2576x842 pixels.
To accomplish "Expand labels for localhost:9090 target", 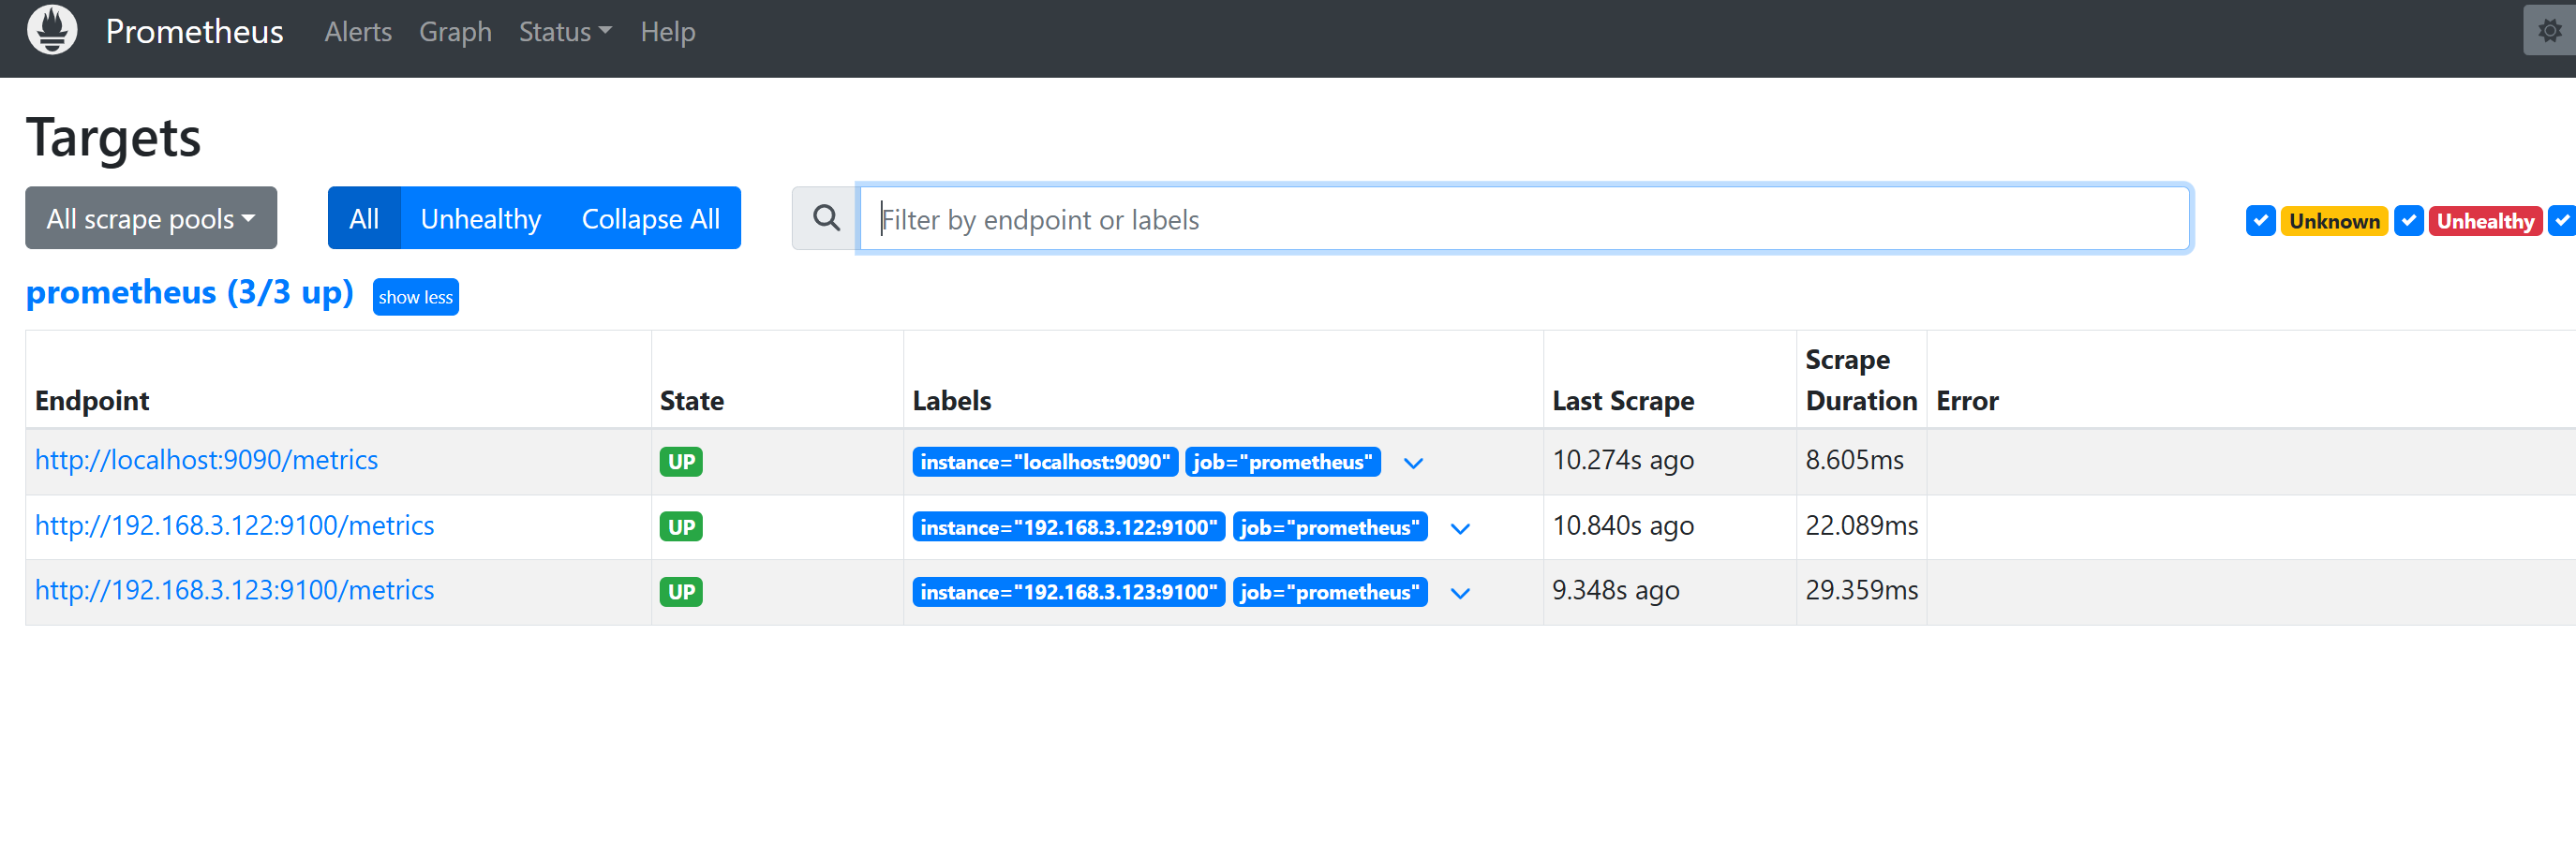I will pos(1412,463).
